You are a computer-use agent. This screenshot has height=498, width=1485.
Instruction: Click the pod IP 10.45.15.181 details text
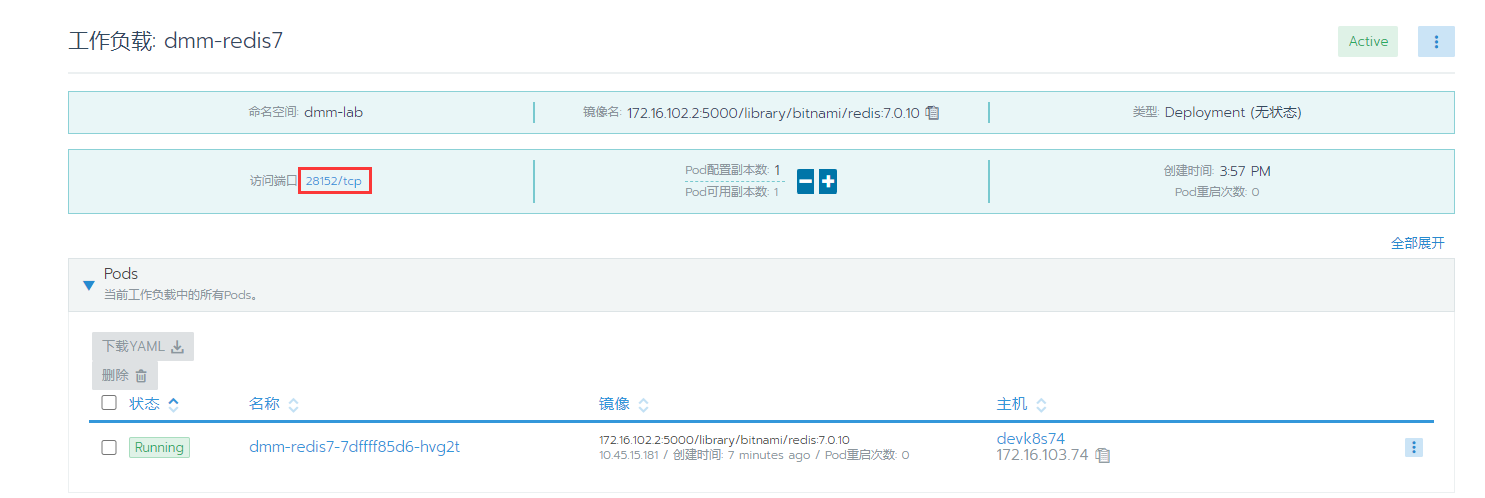point(629,455)
